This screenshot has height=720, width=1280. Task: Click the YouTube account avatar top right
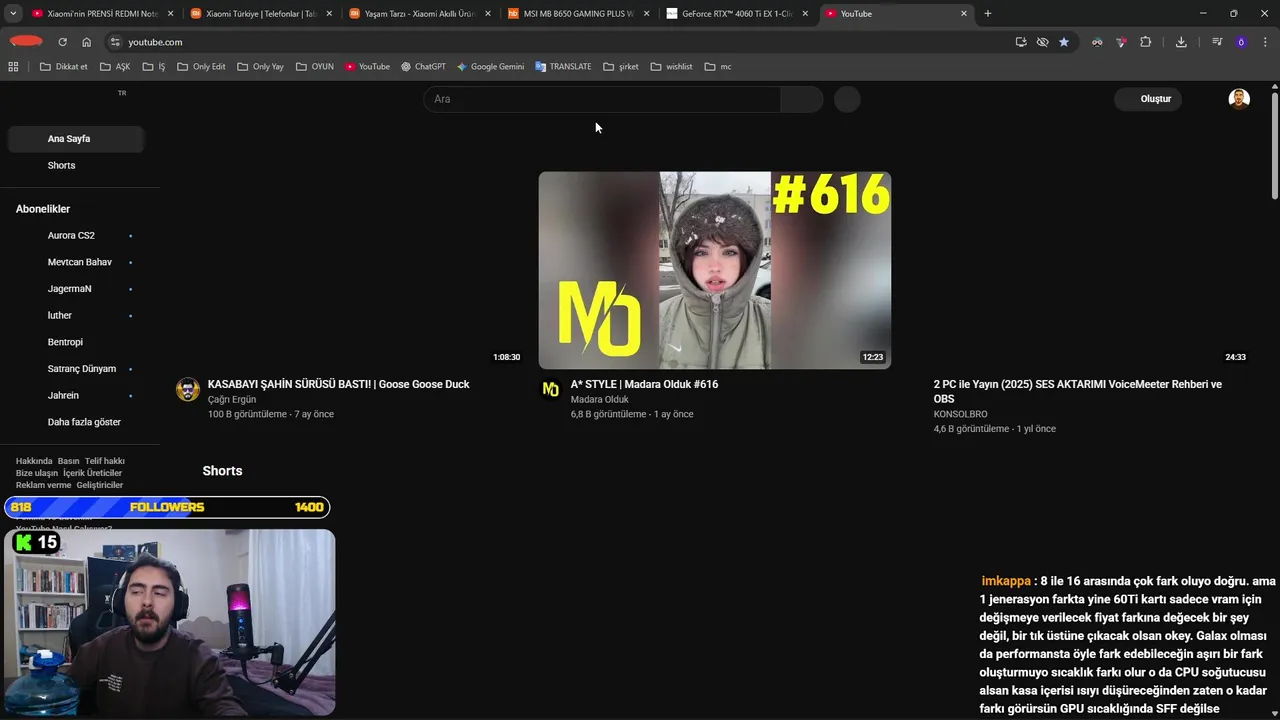coord(1239,99)
